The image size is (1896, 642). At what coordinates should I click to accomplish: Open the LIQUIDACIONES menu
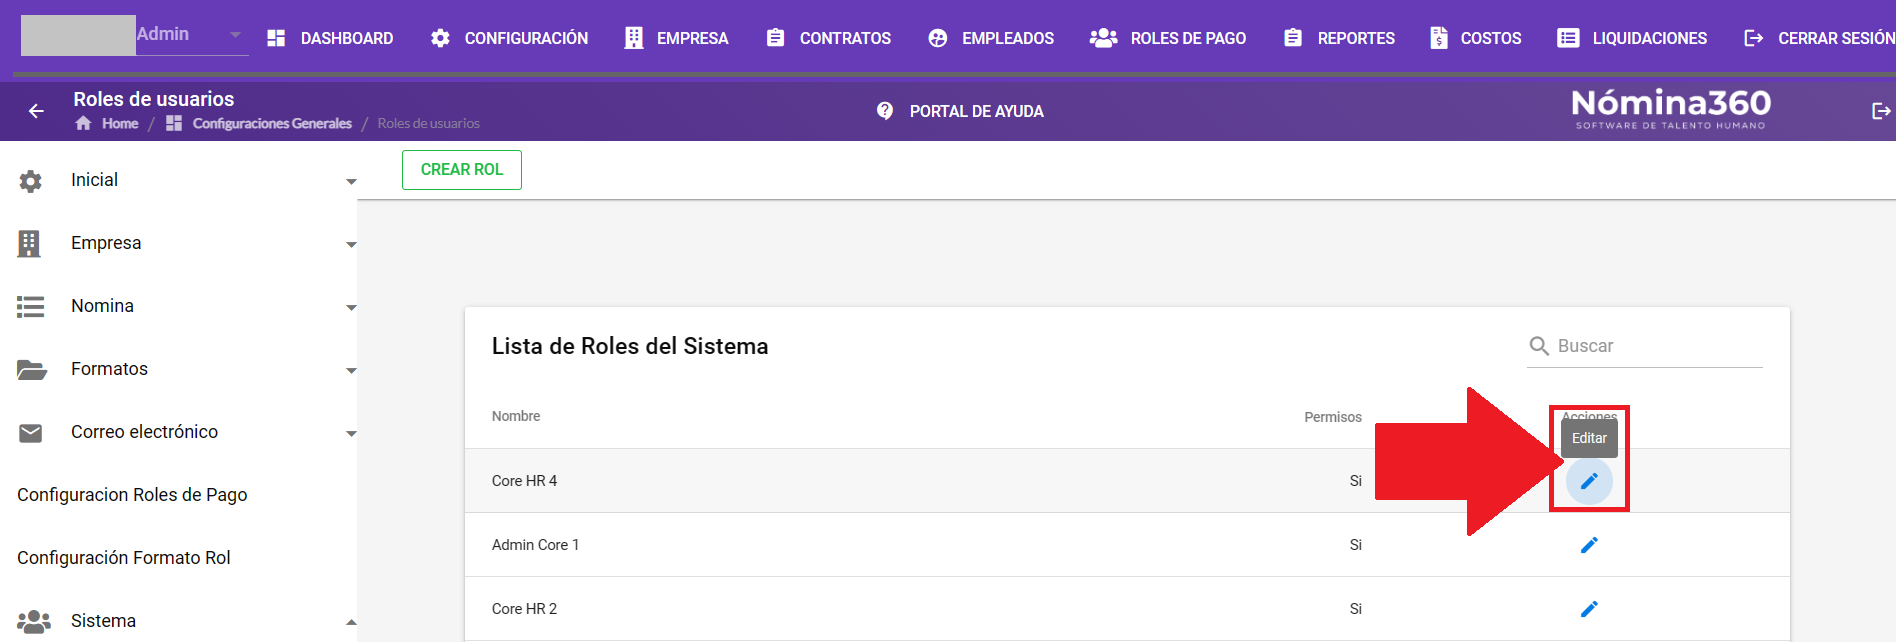1650,38
